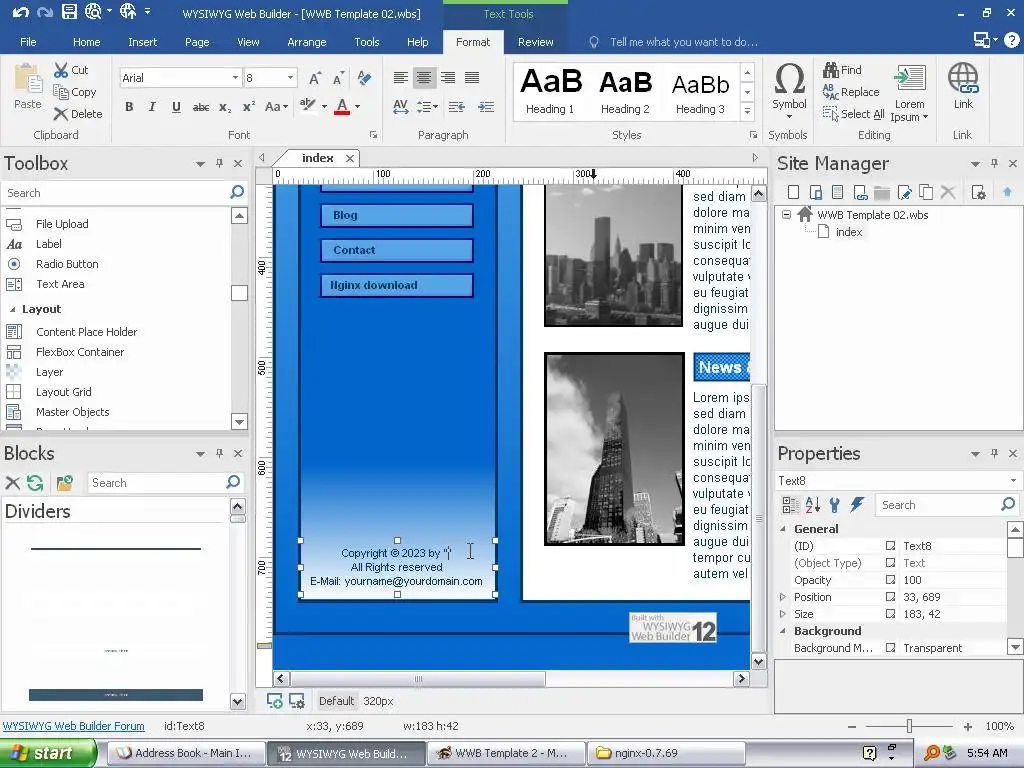
Task: Open the font color dropdown arrow
Action: coord(357,106)
